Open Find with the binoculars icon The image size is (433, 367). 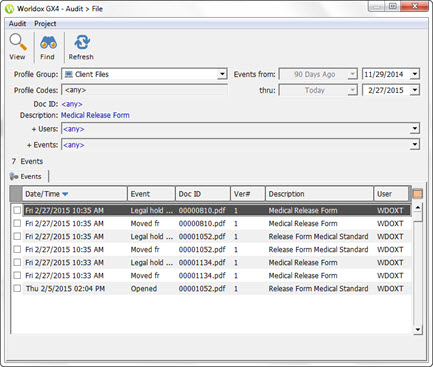pyautogui.click(x=48, y=43)
